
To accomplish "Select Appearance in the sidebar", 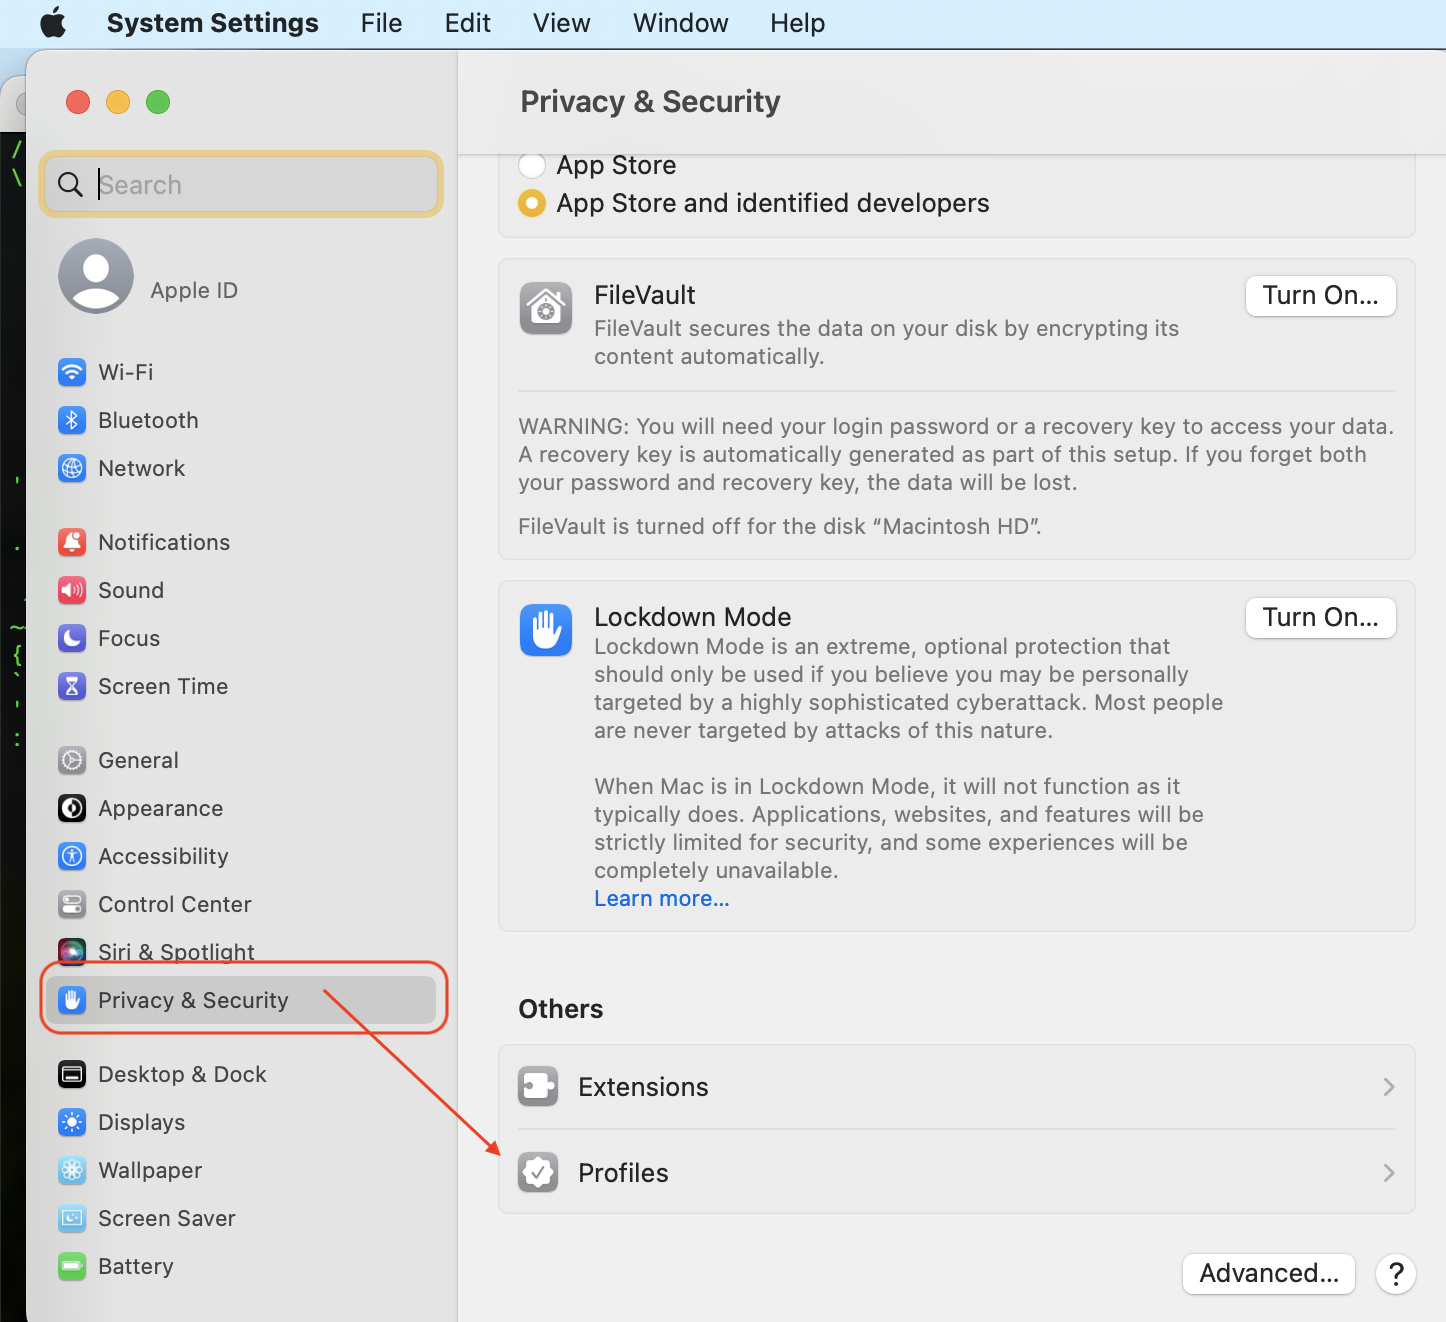I will click(161, 808).
